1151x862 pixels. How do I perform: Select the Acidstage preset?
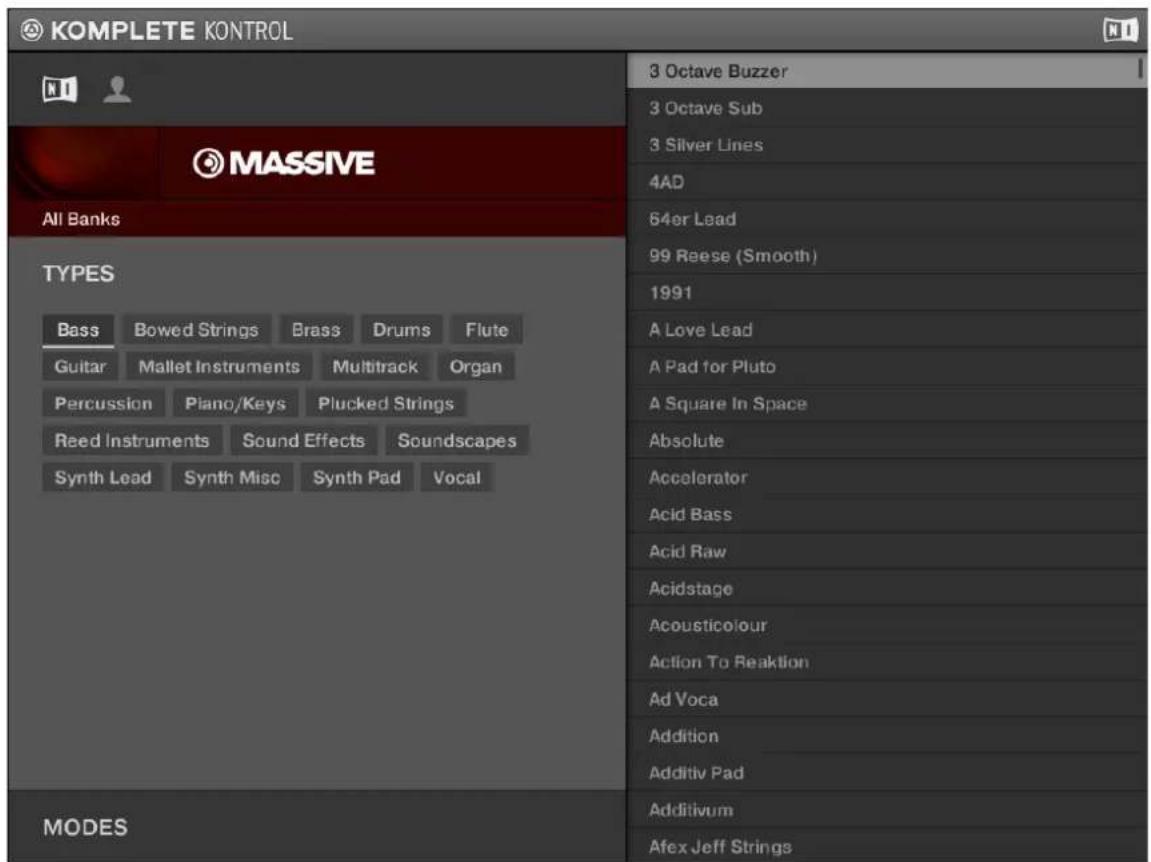[x=887, y=588]
